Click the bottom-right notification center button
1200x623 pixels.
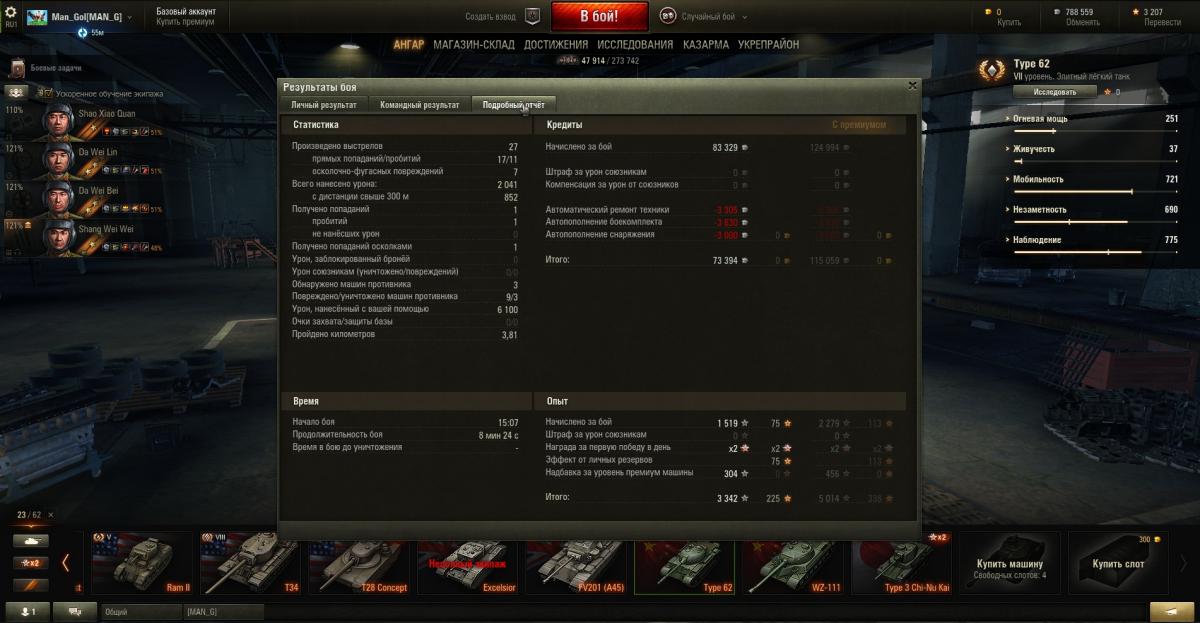[x=1171, y=611]
